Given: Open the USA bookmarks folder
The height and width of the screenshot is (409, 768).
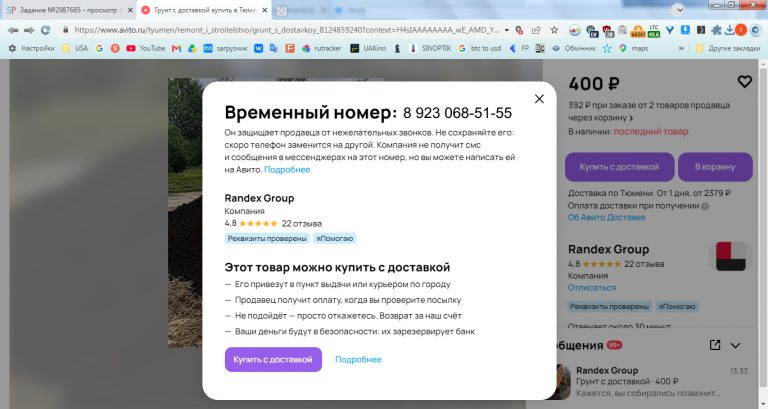Looking at the screenshot, I should tap(75, 48).
